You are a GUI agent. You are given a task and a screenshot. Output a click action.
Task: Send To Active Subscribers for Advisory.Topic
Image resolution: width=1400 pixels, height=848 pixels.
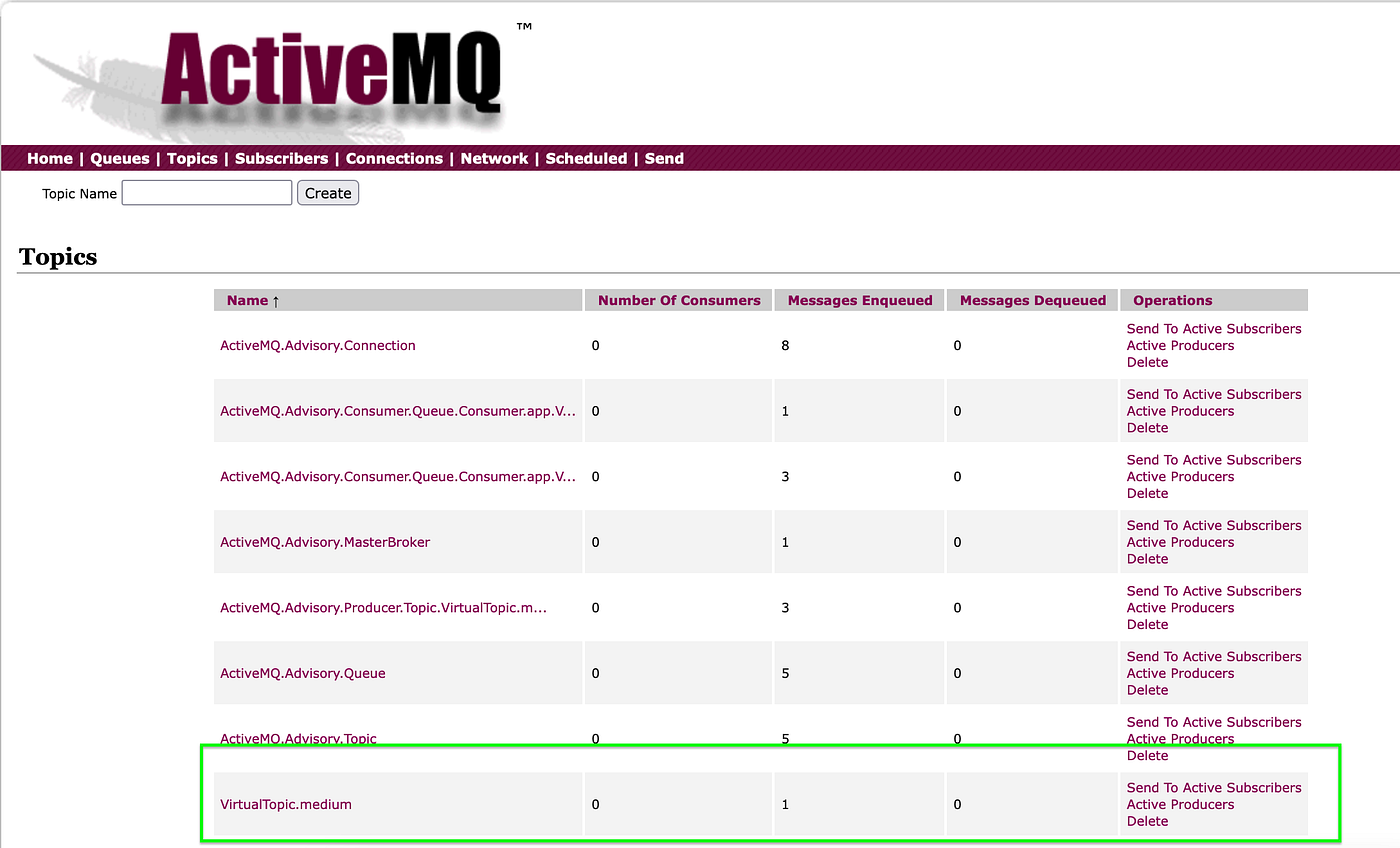click(1214, 722)
